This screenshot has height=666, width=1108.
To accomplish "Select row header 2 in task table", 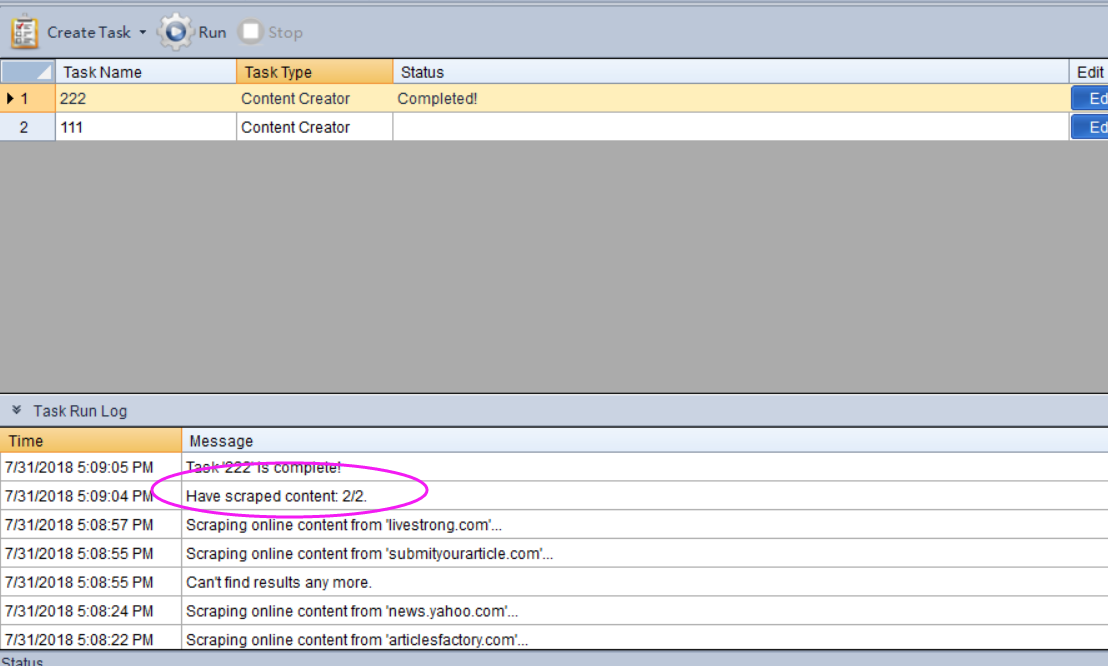I will coord(27,127).
